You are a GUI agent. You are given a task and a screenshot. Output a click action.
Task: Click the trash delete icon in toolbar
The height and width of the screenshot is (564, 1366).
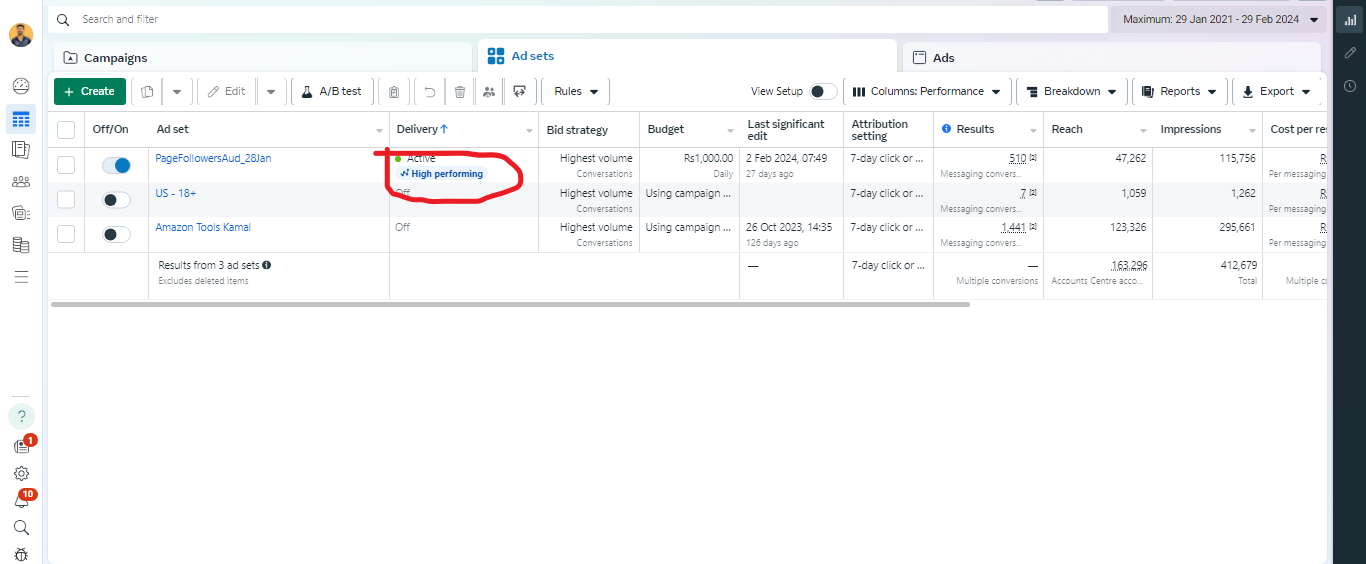pyautogui.click(x=460, y=92)
